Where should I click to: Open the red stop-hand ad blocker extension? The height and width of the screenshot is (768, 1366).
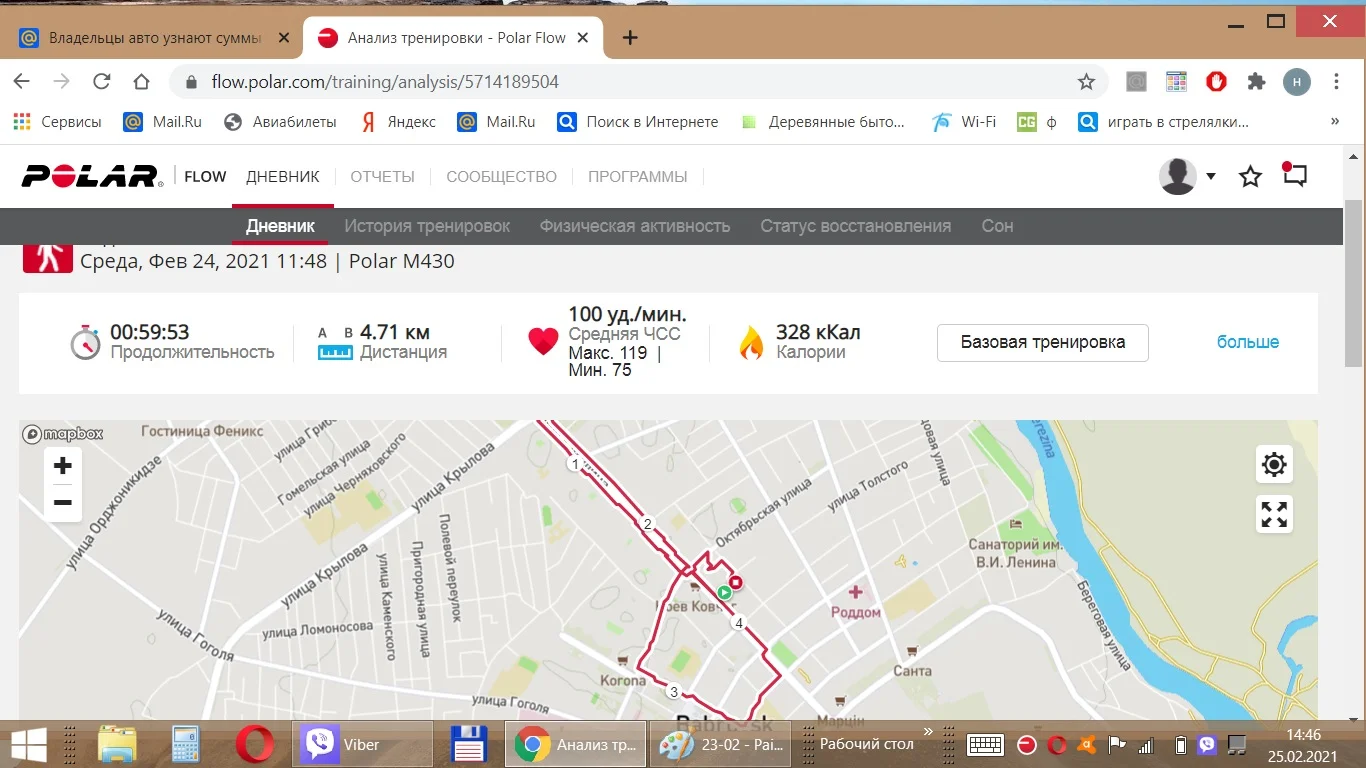[1216, 82]
